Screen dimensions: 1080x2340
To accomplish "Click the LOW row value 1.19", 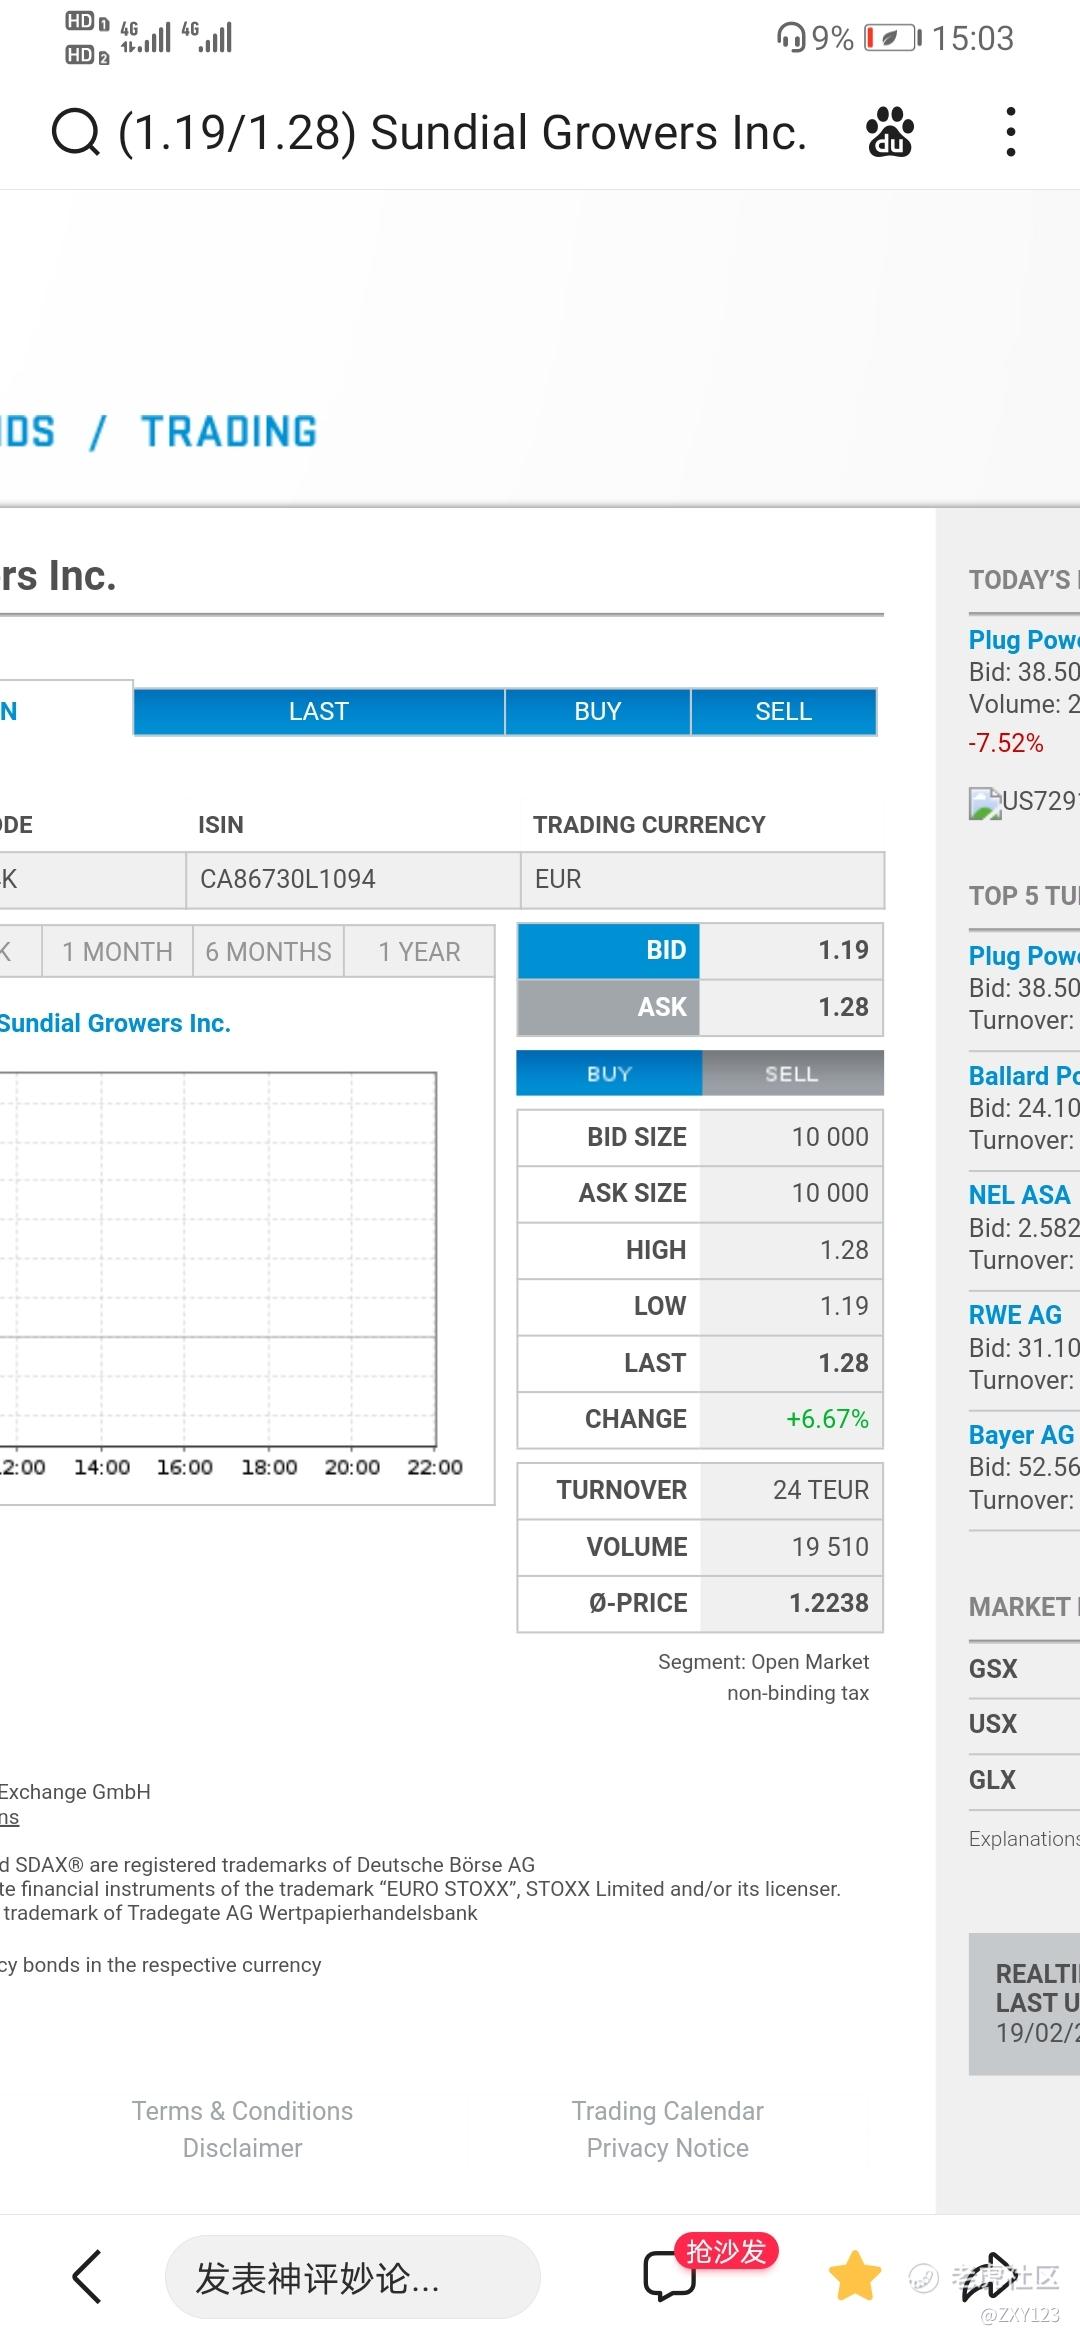I will [x=844, y=1306].
